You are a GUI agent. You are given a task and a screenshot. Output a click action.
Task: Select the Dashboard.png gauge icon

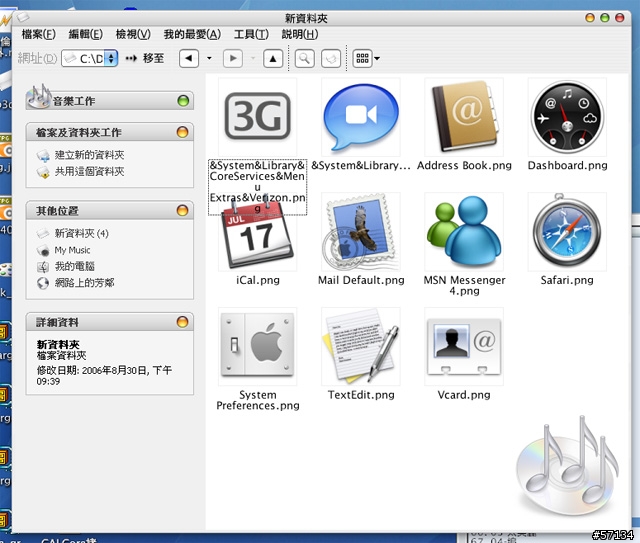pos(567,116)
